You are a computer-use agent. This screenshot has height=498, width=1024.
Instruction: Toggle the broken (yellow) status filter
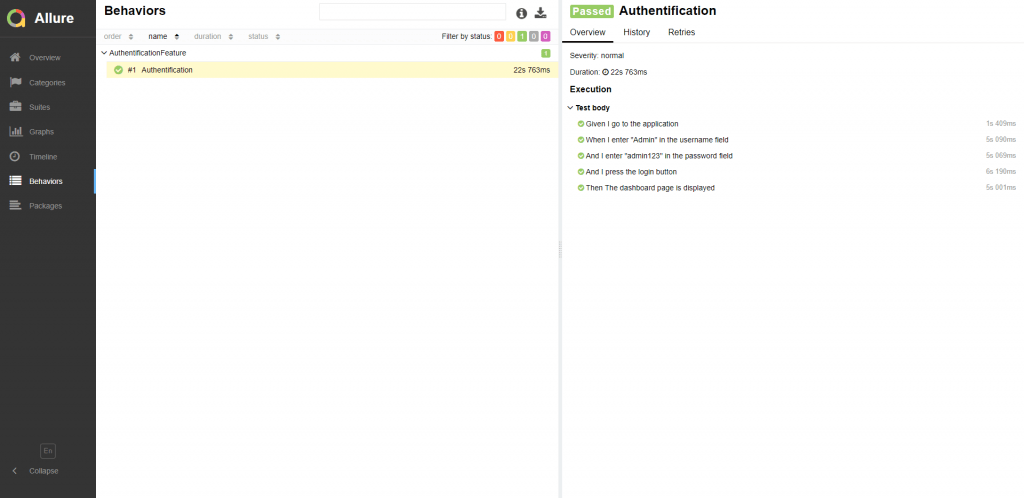tap(511, 37)
